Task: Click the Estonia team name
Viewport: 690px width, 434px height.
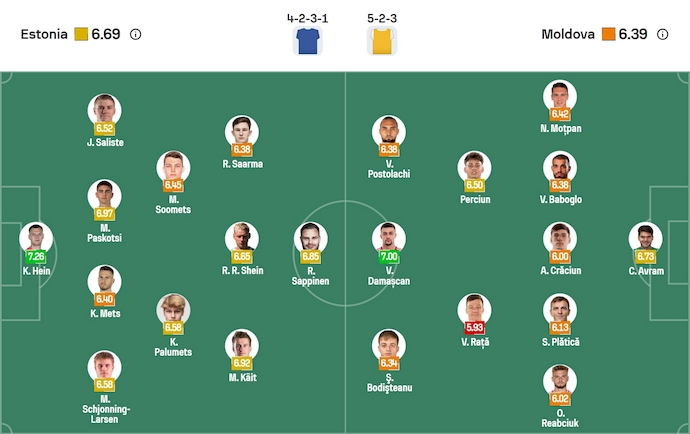Action: (x=44, y=34)
